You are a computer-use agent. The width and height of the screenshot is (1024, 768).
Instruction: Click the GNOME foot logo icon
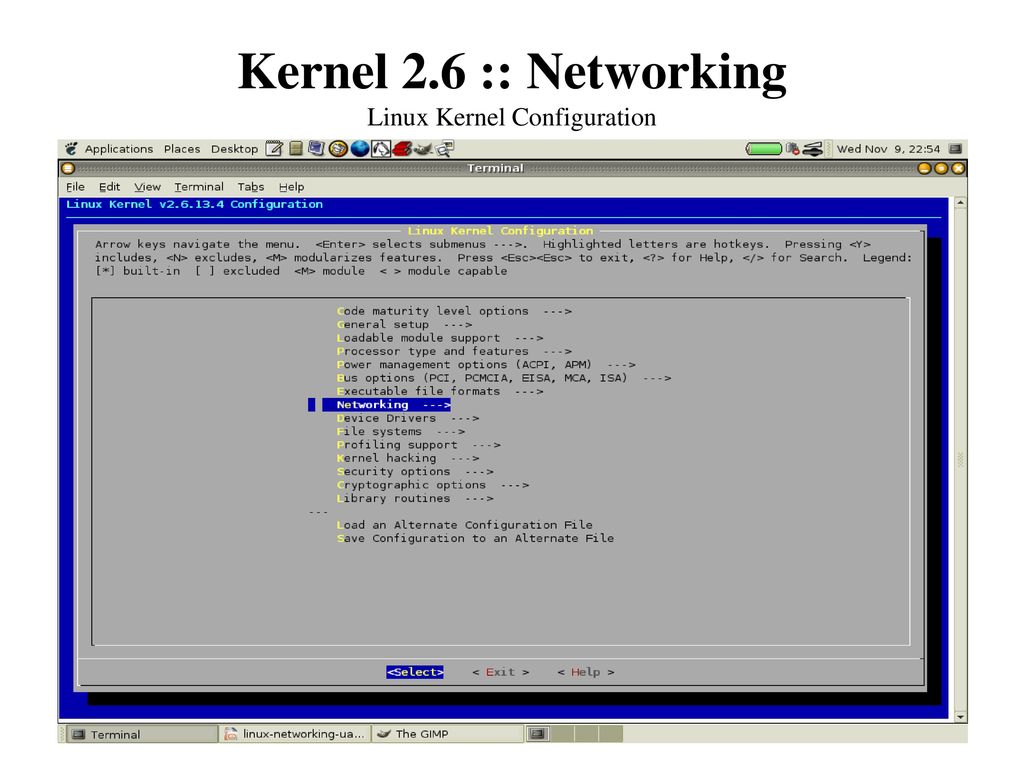pos(71,149)
